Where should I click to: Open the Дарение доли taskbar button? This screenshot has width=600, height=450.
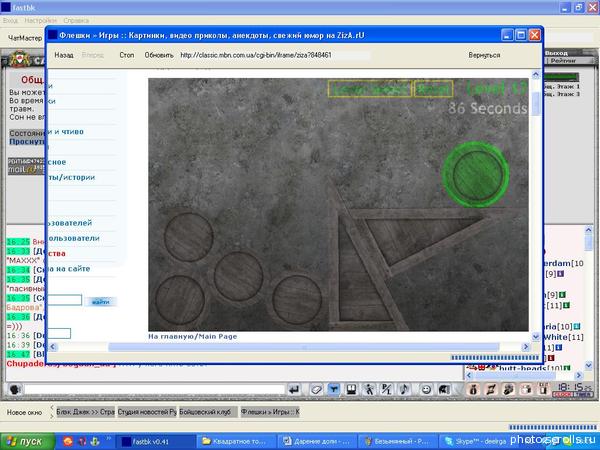(317, 442)
